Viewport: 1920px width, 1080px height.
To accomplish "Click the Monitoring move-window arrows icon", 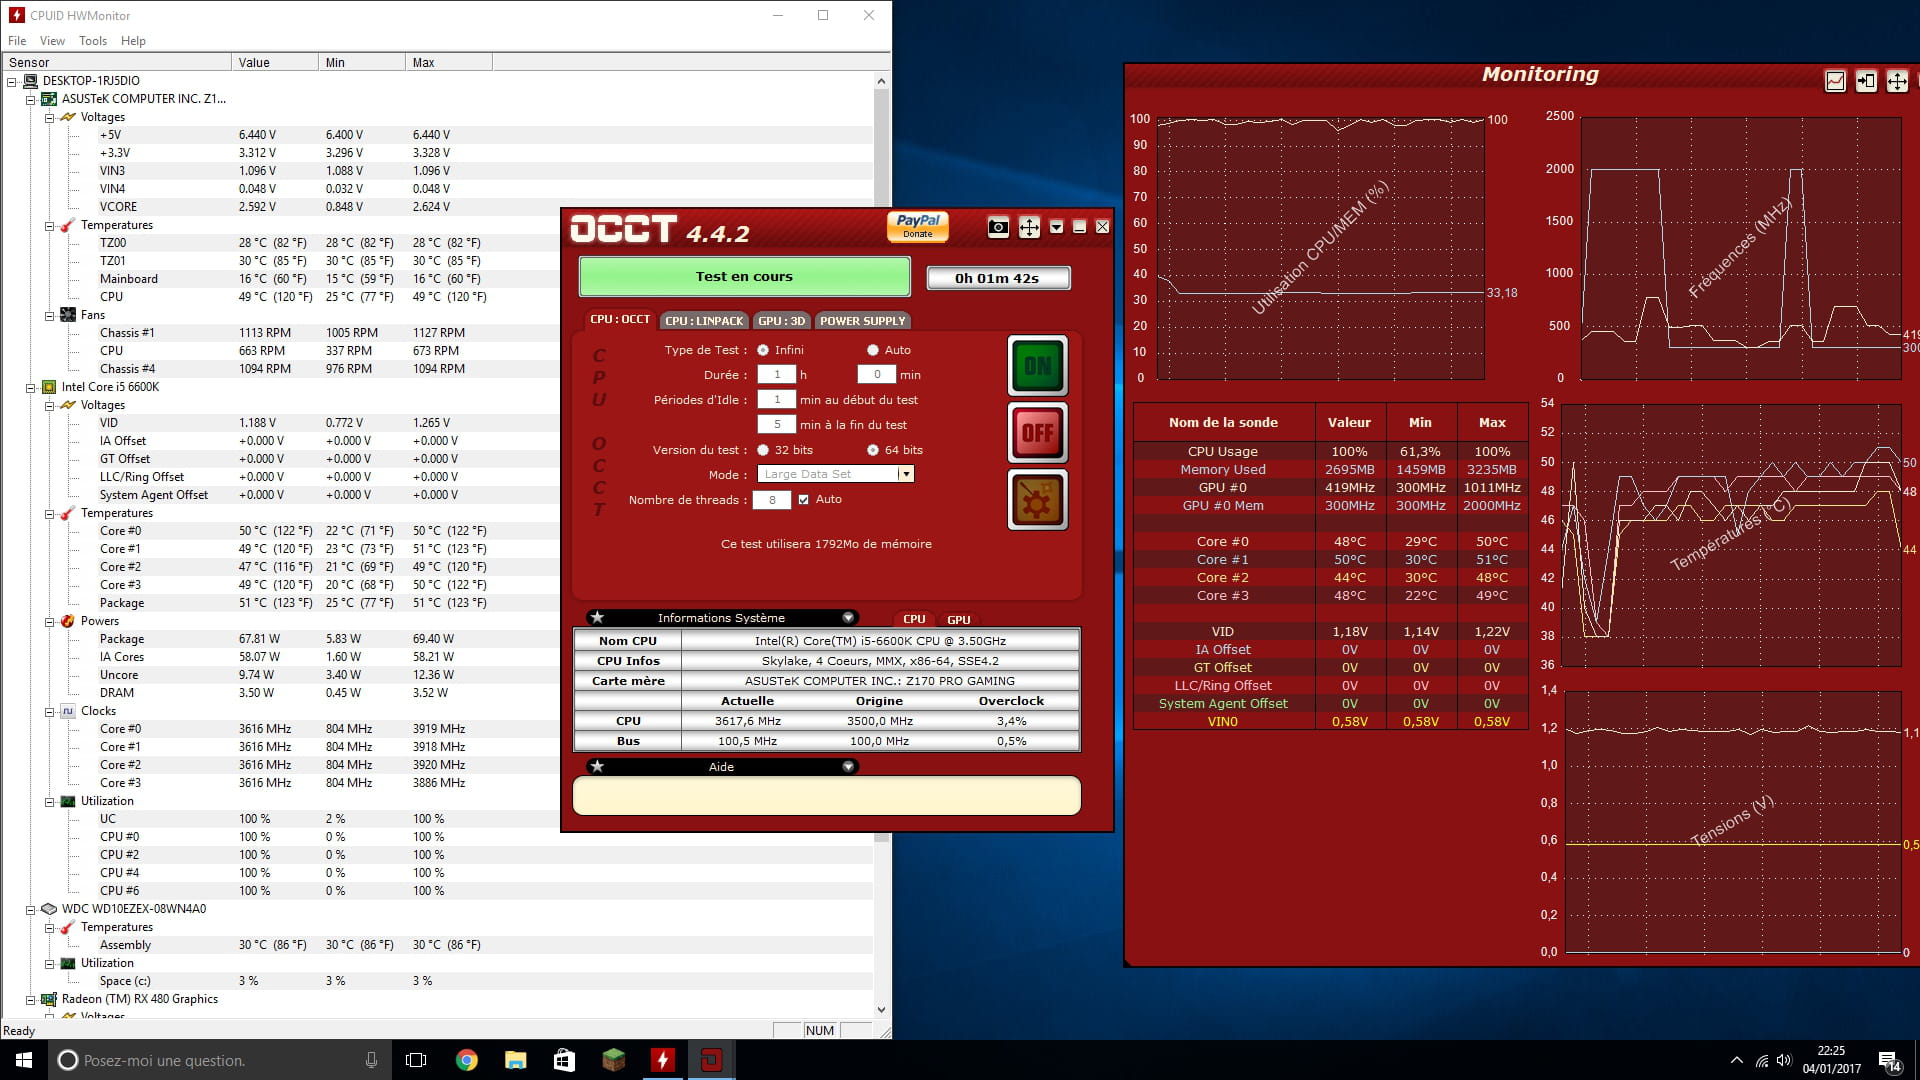I will [x=1897, y=82].
